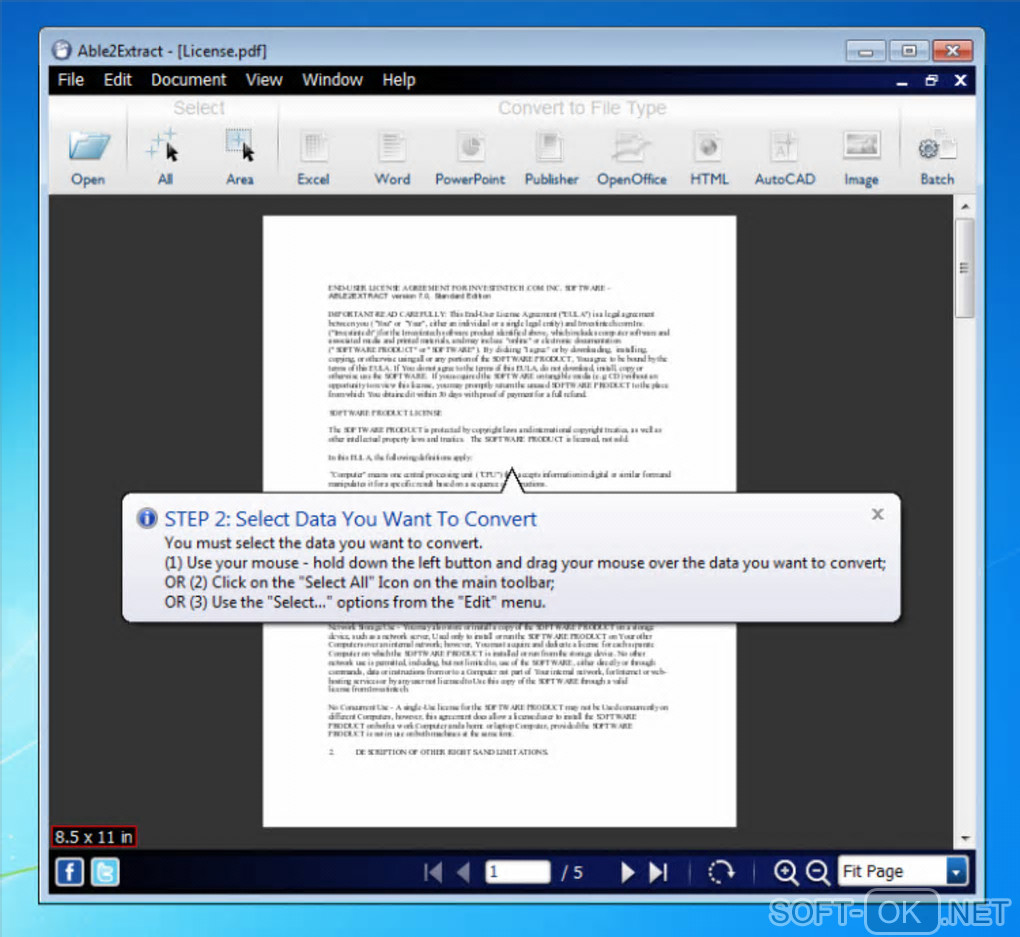Click the page number input field
The image size is (1020, 937).
click(x=518, y=872)
